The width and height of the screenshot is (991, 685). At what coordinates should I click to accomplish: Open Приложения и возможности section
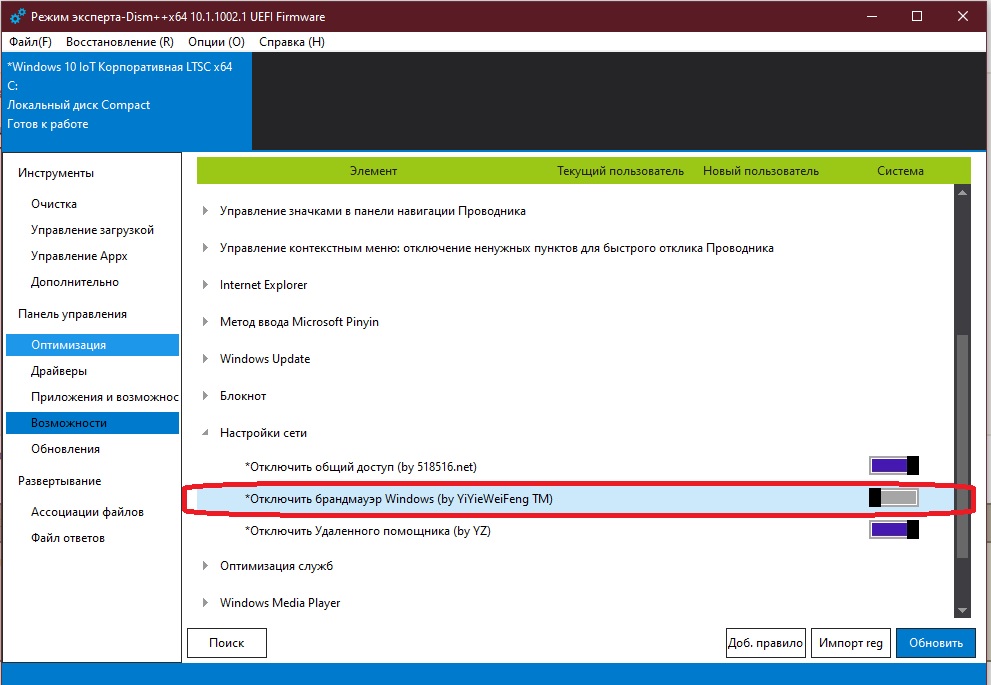[x=104, y=397]
